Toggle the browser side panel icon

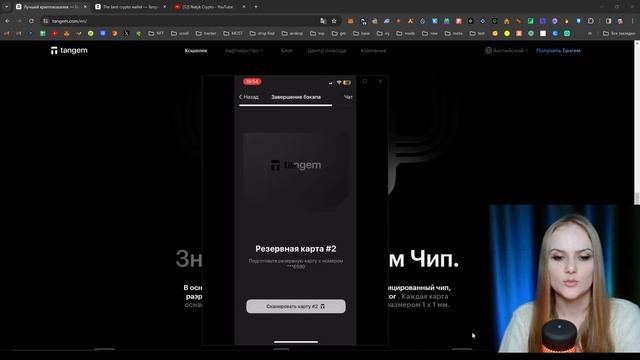[609, 21]
